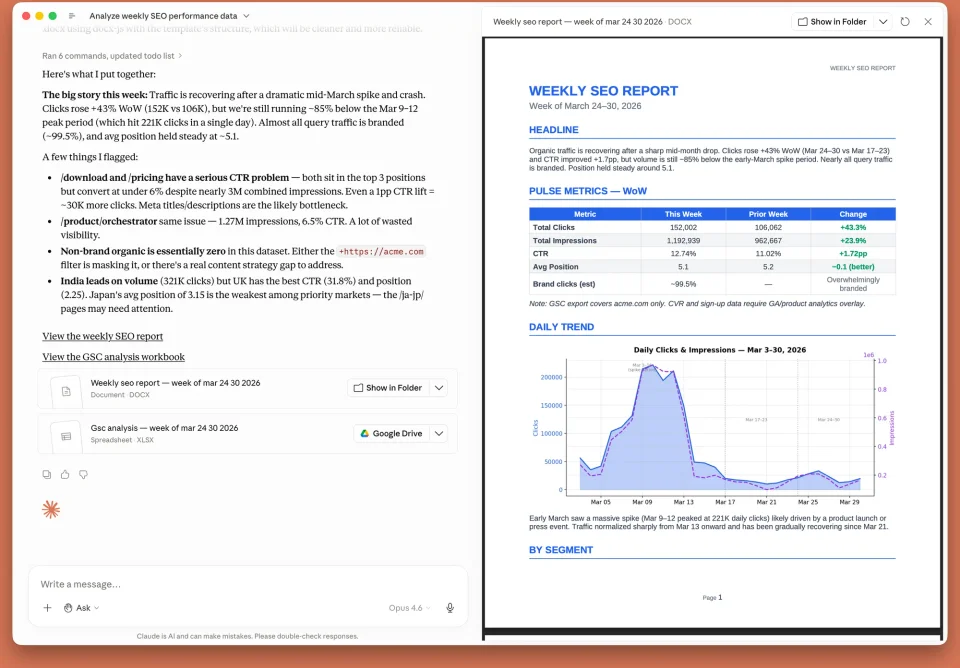
Task: Open View the weekly SEO report link
Action: tap(102, 336)
